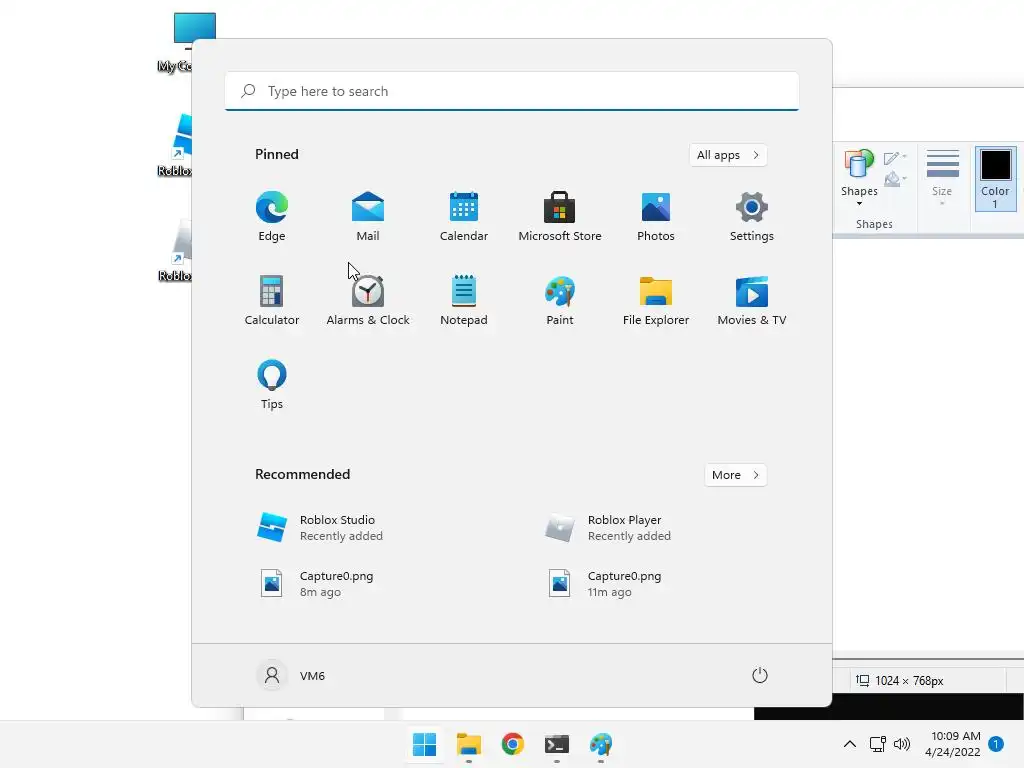The image size is (1024, 768).
Task: Open Google Chrome from the taskbar
Action: tap(513, 744)
